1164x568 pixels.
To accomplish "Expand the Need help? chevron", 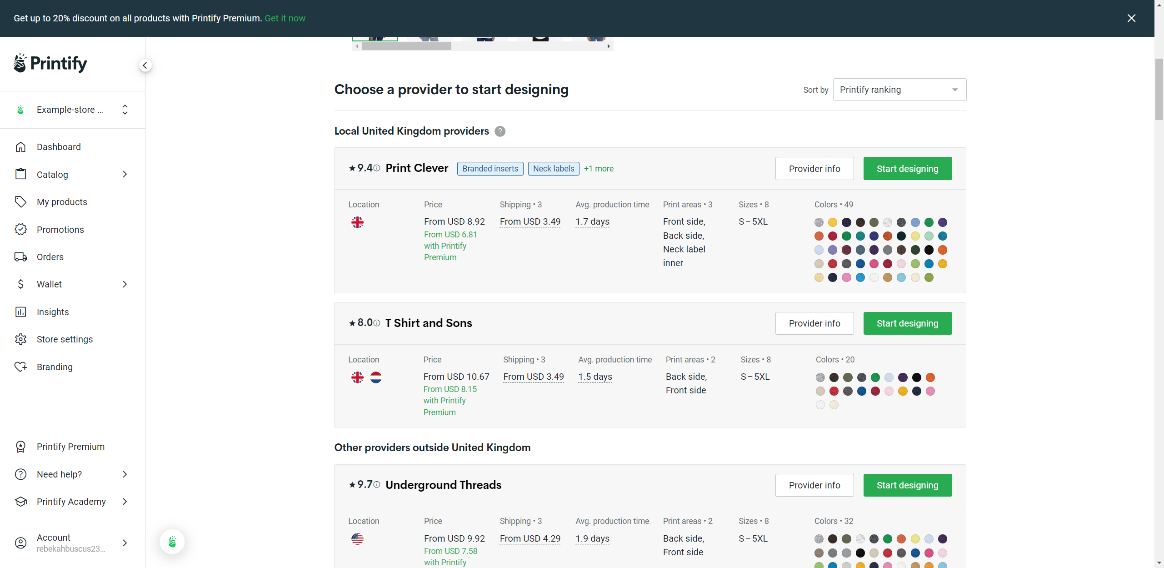I will click(x=125, y=474).
